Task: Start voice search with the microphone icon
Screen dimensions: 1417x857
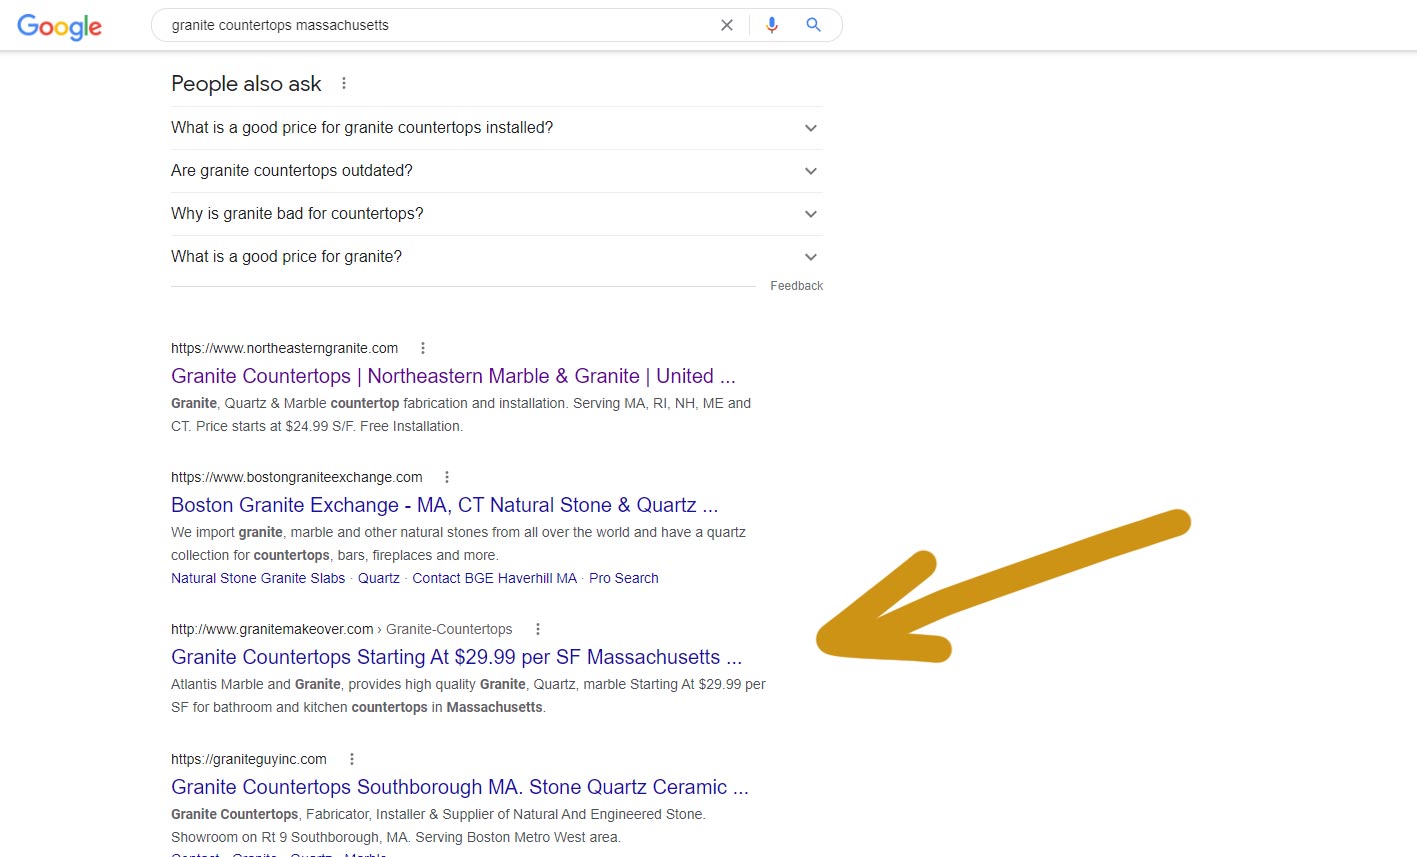Action: click(772, 25)
